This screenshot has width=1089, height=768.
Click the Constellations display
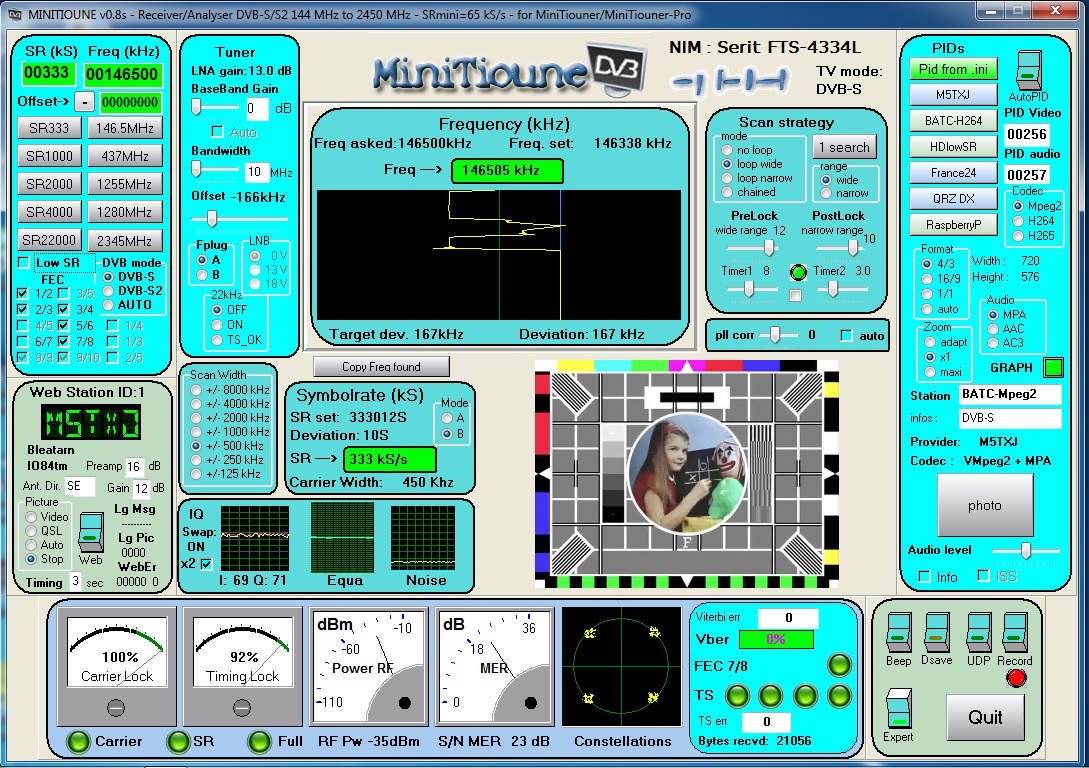[622, 666]
